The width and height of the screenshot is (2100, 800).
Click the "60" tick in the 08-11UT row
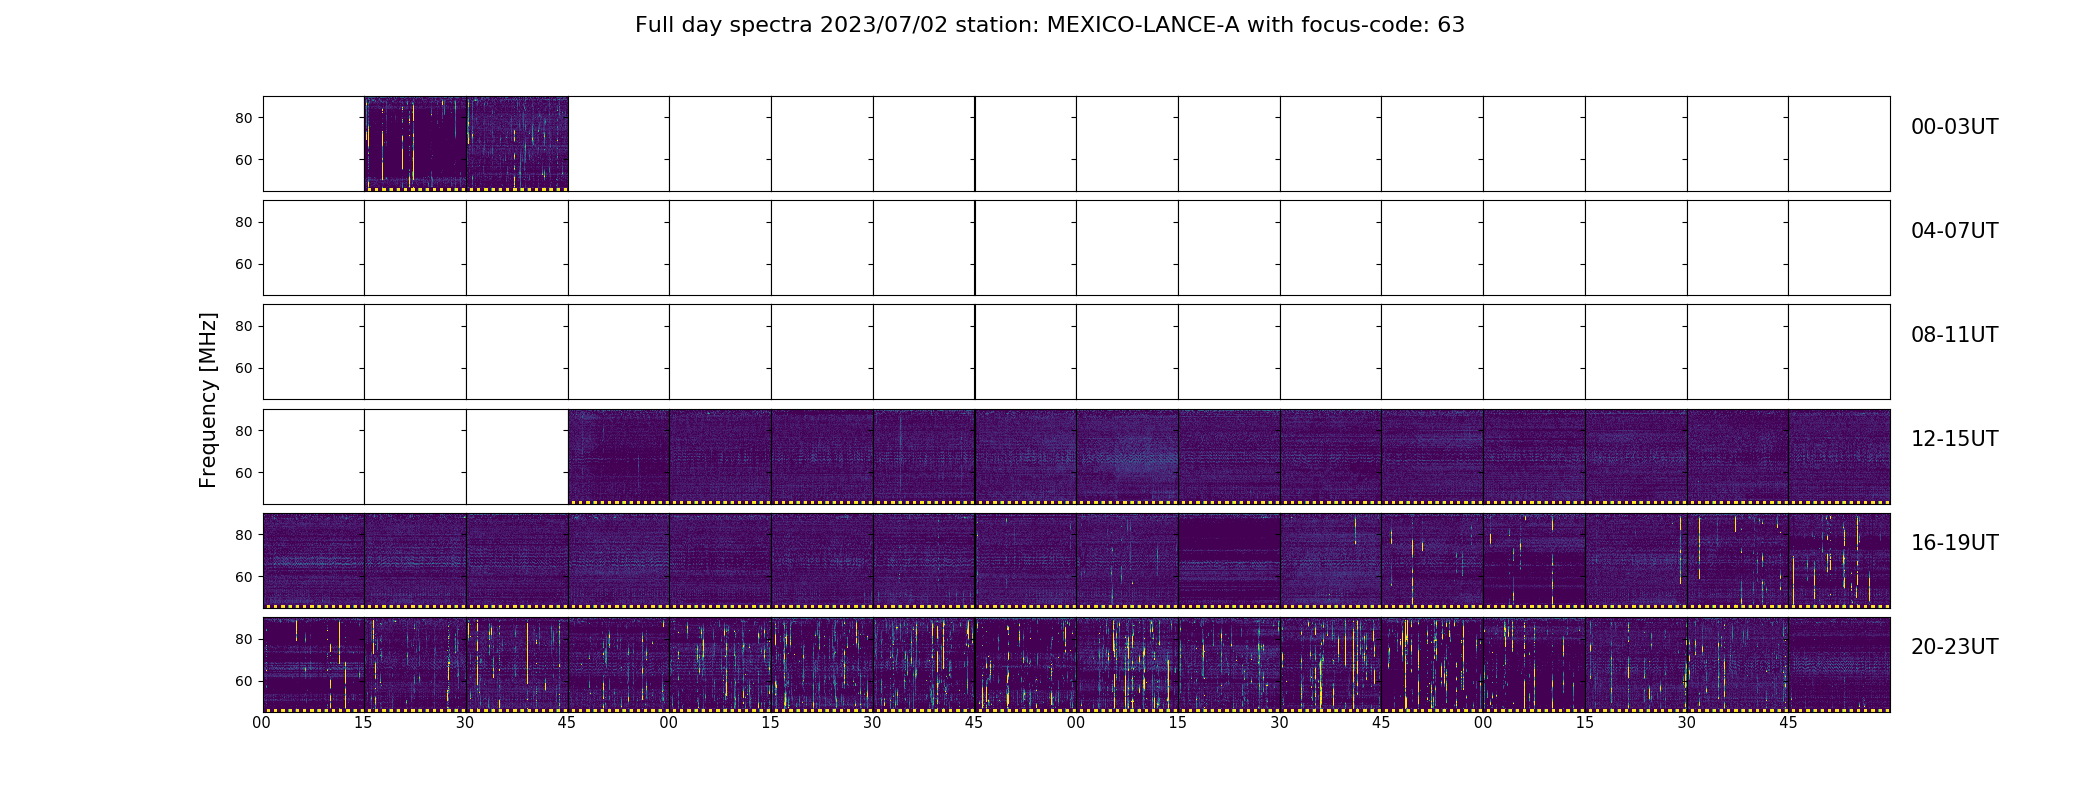point(244,368)
